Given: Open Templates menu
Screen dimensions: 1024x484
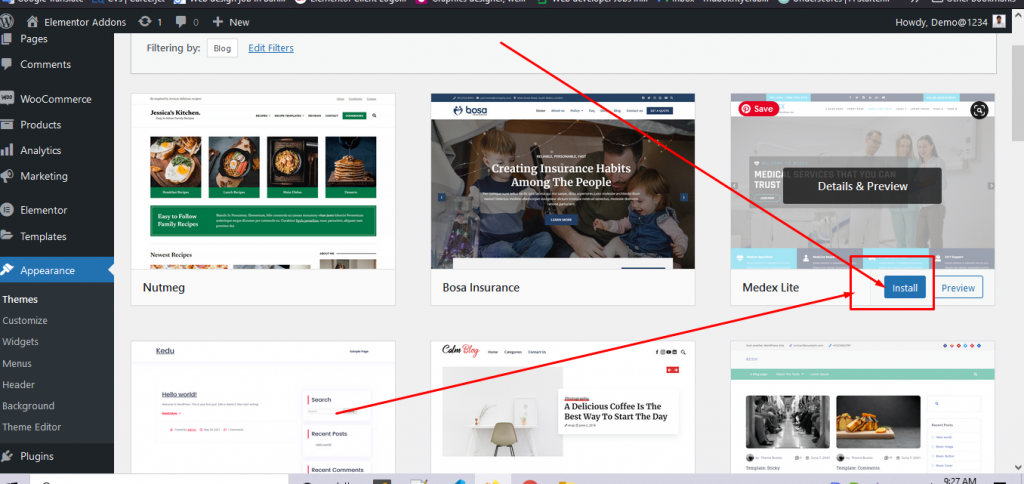Looking at the screenshot, I should 43,236.
